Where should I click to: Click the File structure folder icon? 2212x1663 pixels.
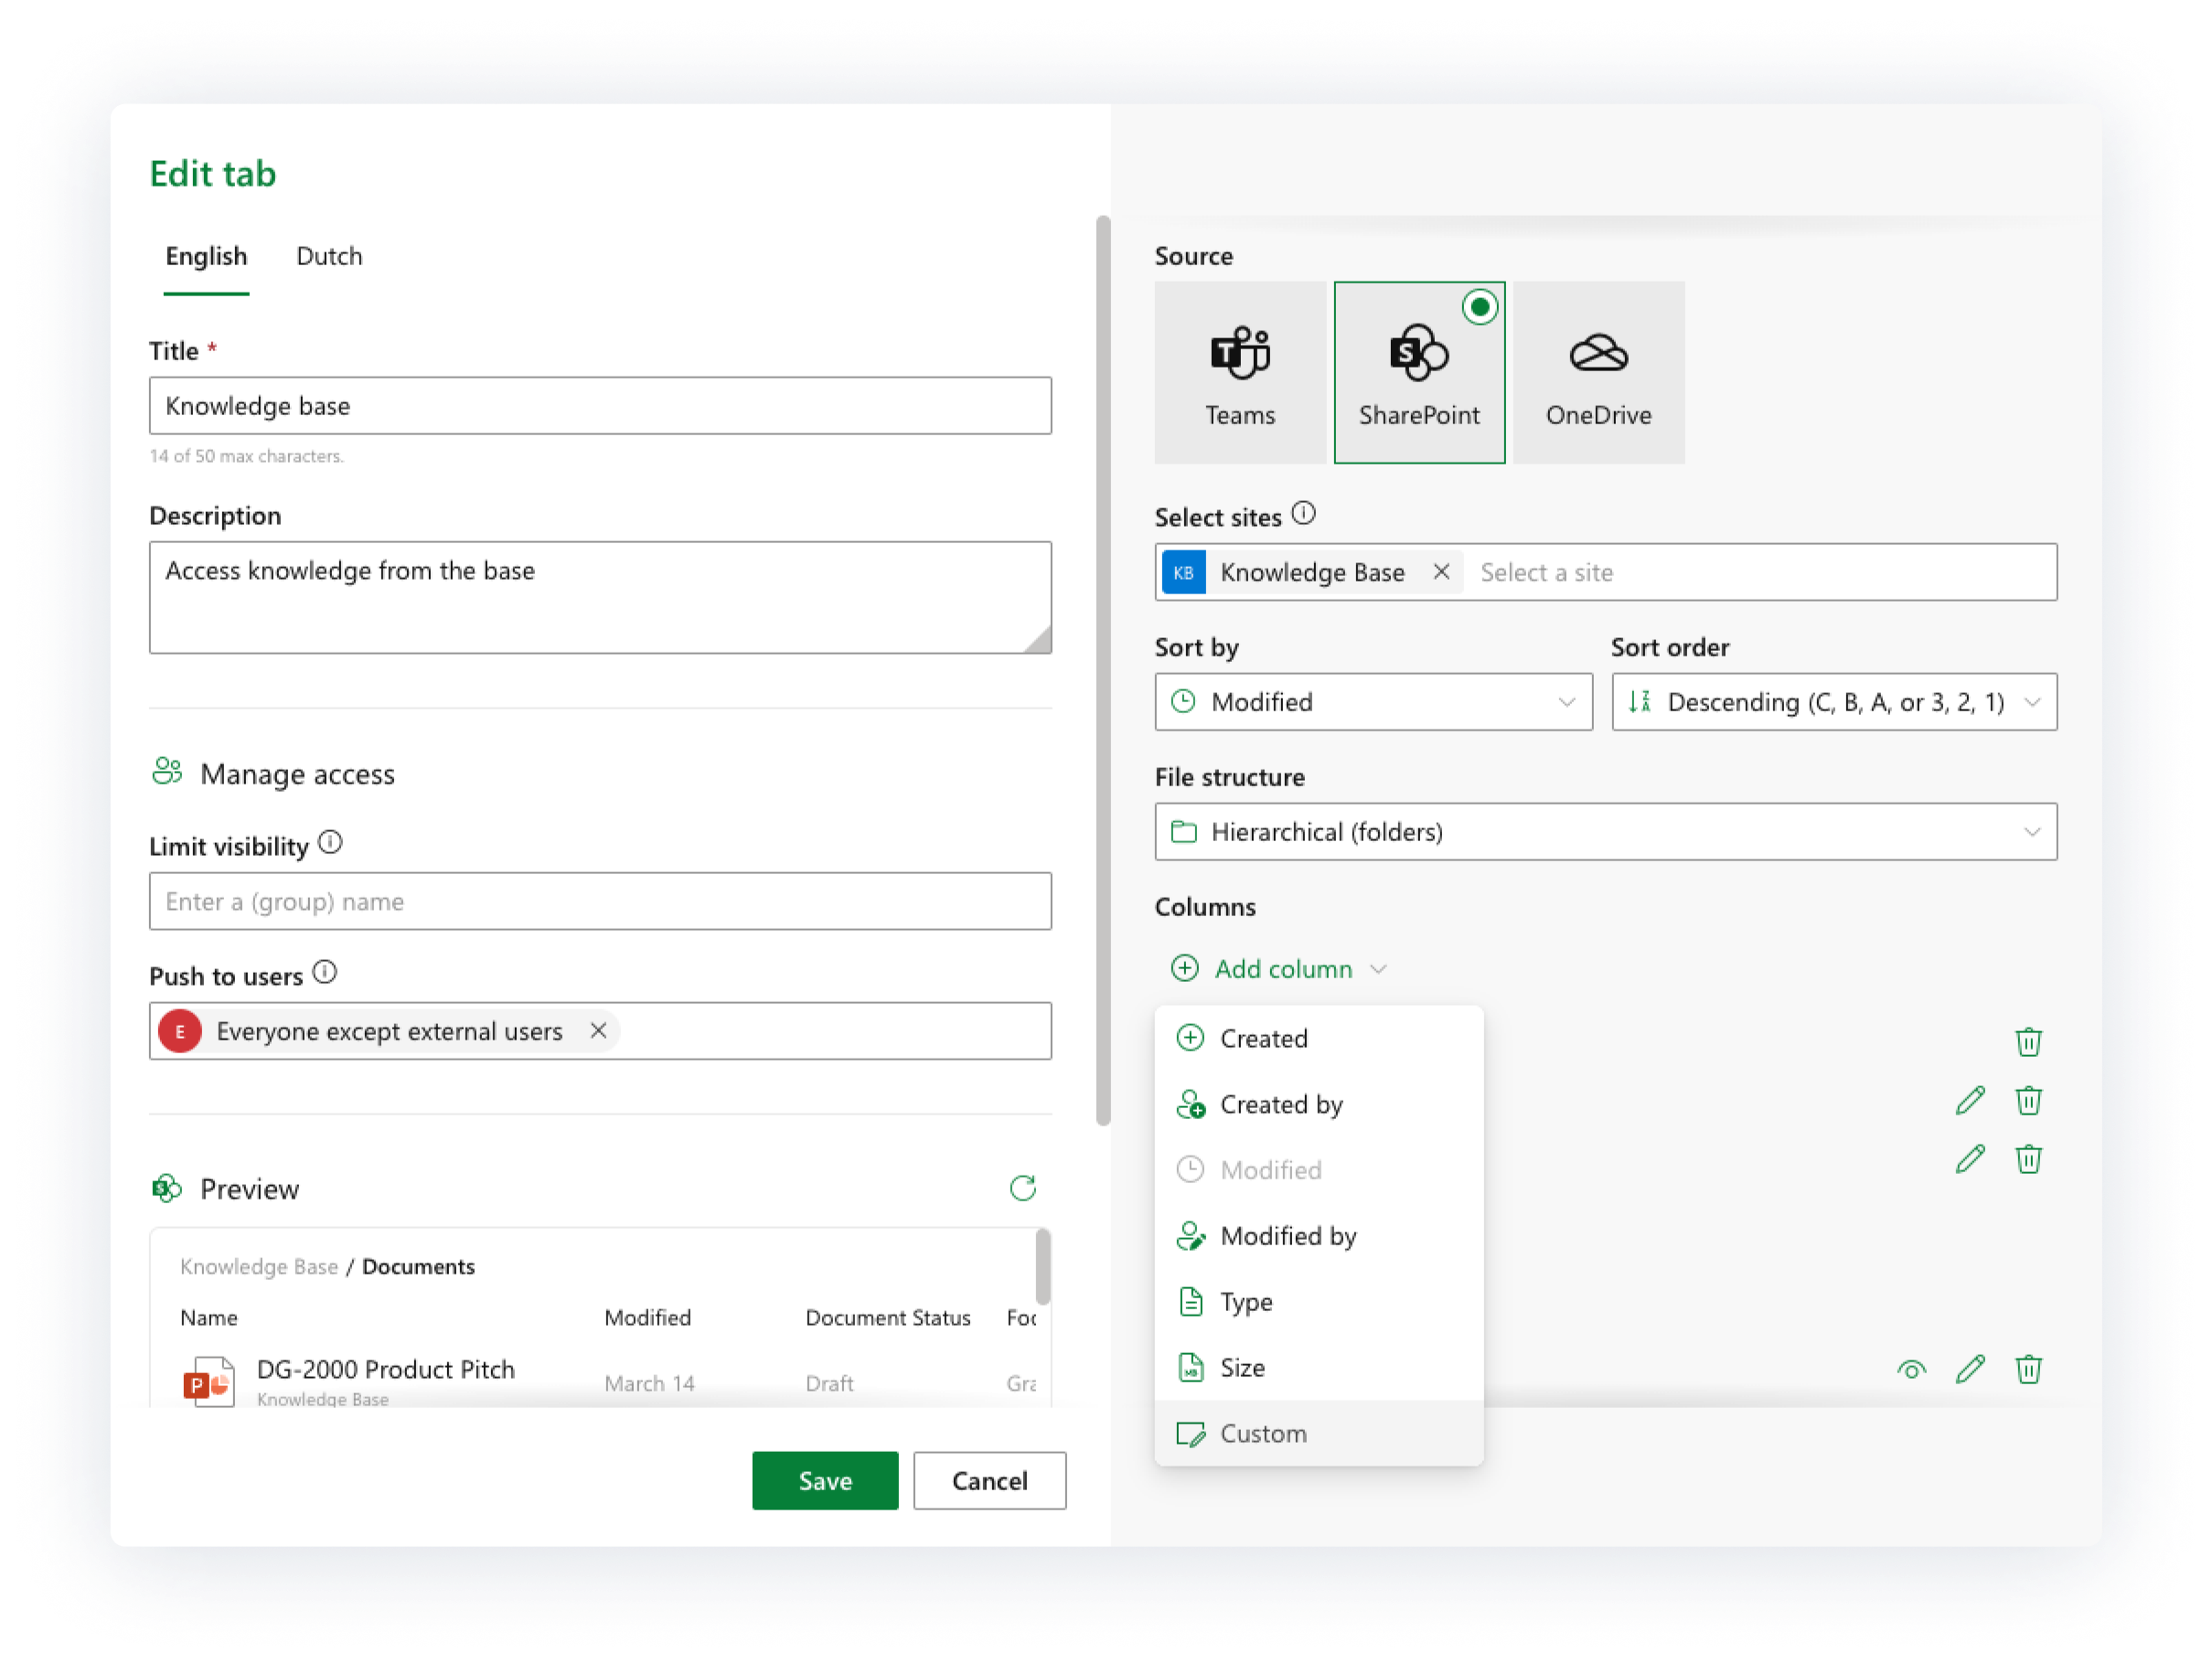1184,832
